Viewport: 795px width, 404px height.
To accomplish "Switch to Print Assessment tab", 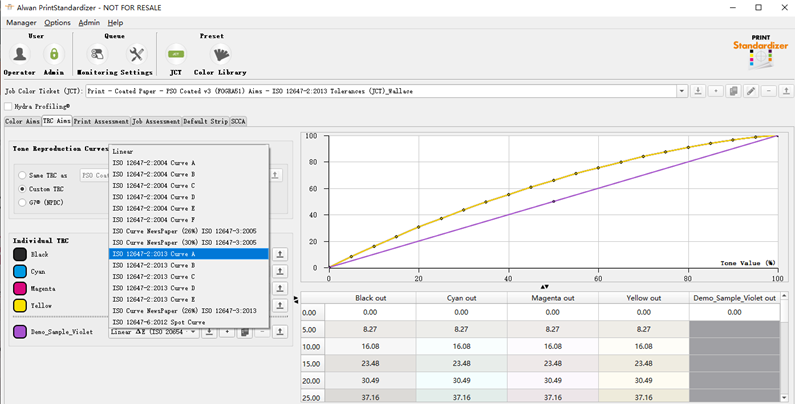I will (101, 122).
